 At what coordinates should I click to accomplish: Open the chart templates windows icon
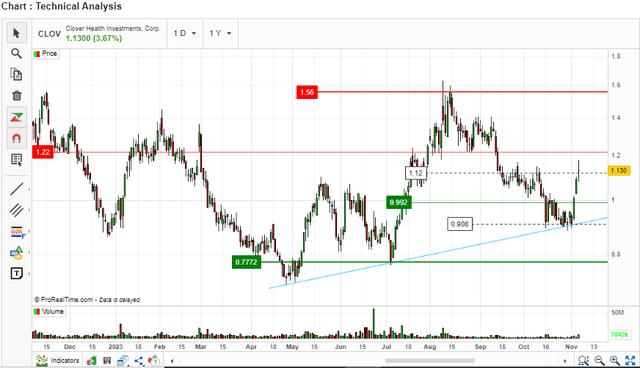pyautogui.click(x=122, y=361)
